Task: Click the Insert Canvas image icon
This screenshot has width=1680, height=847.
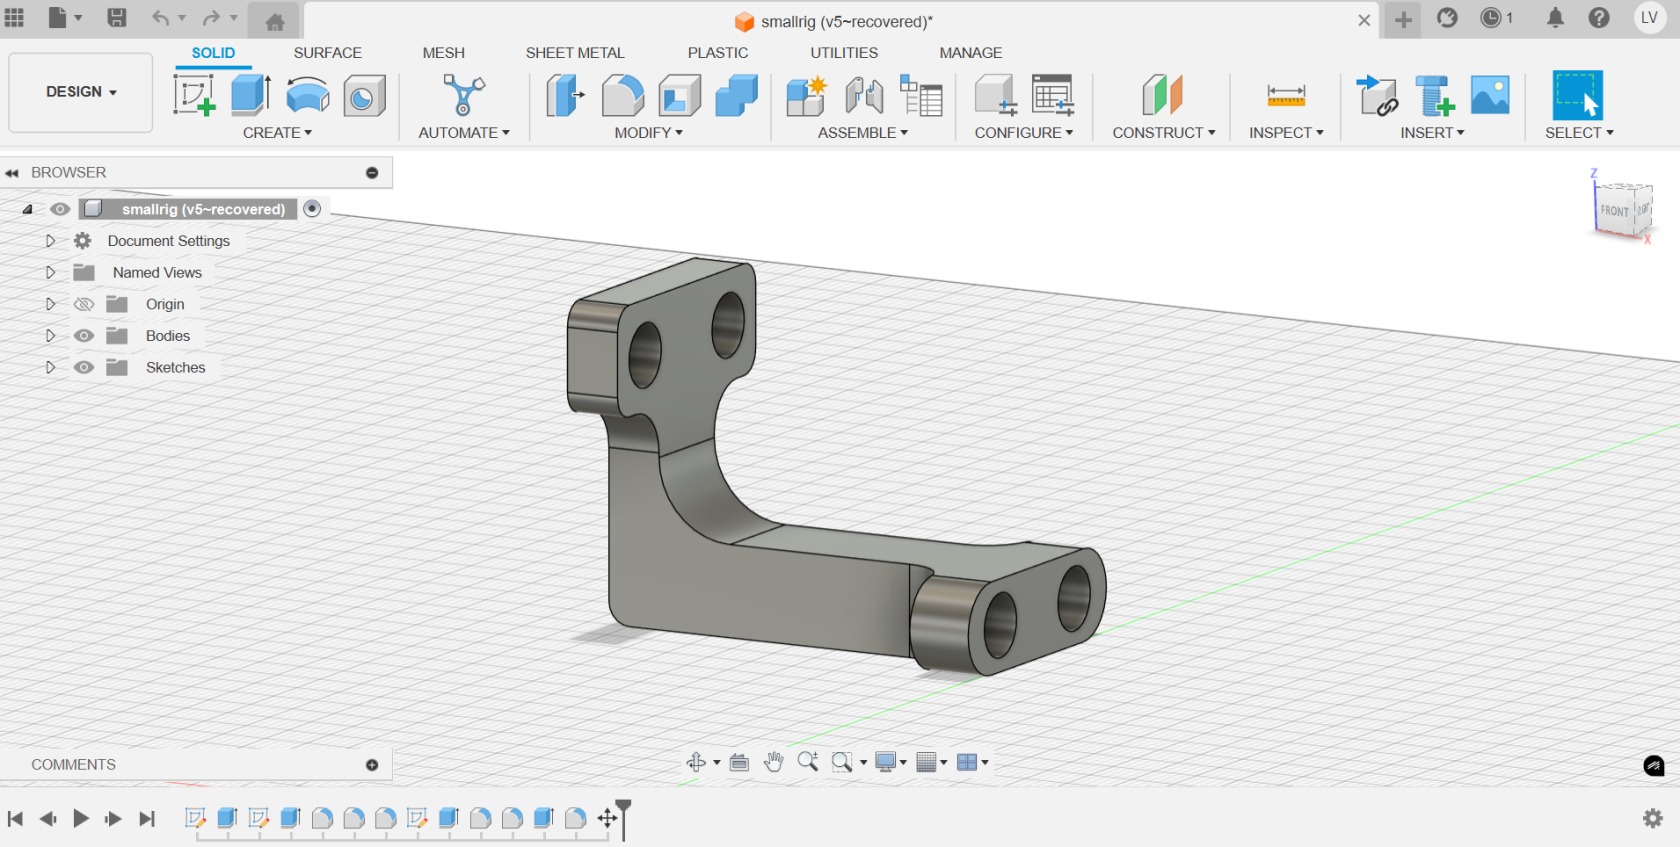Action: pyautogui.click(x=1490, y=96)
